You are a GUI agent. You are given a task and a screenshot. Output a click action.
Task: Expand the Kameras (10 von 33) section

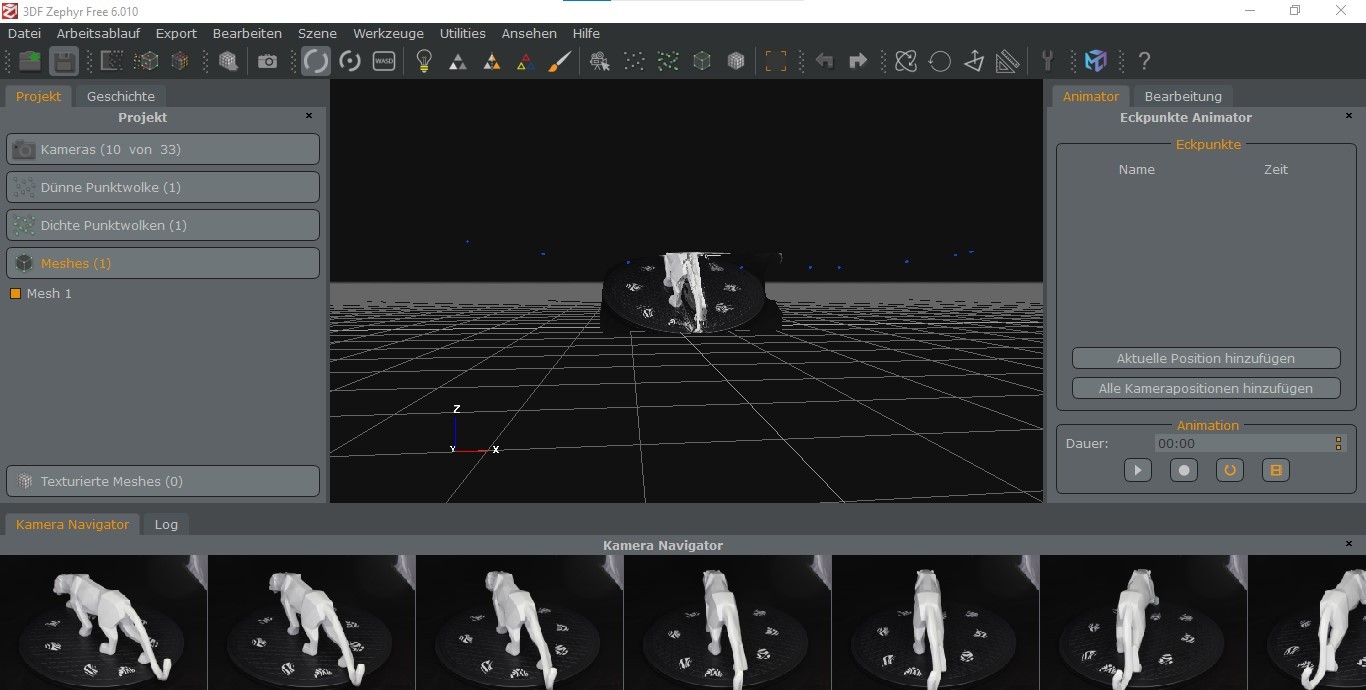163,150
